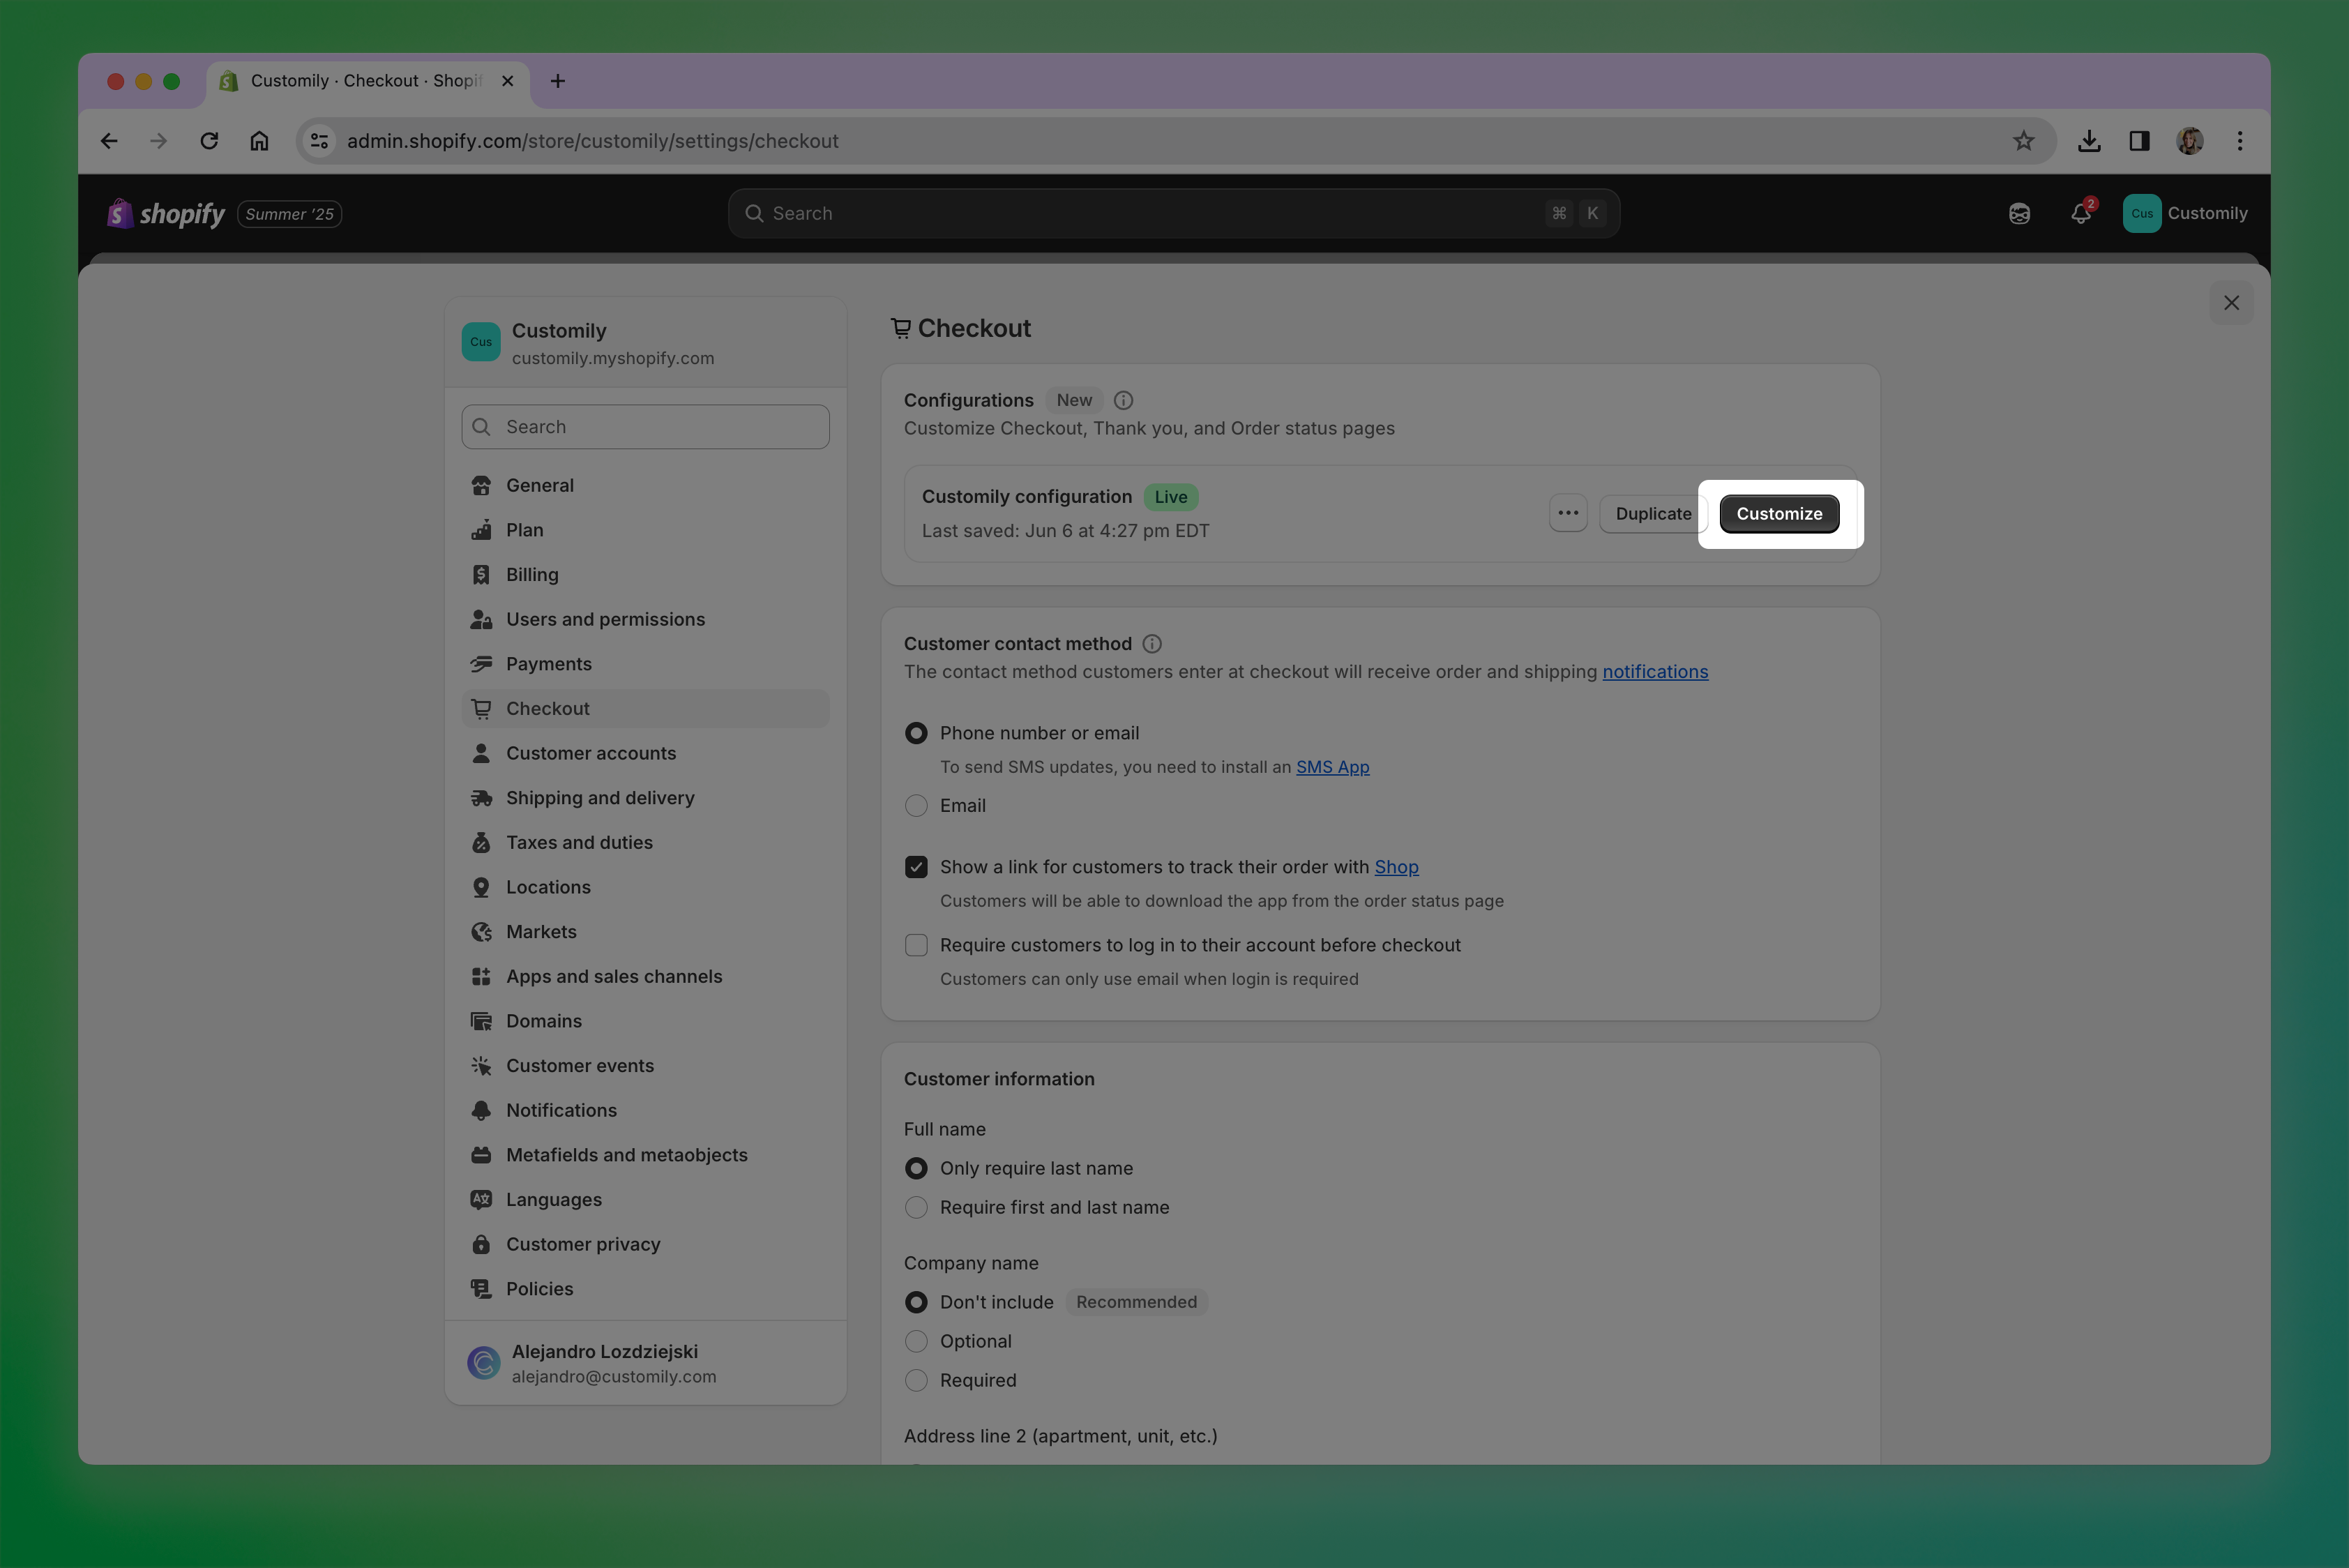The height and width of the screenshot is (1568, 2349).
Task: Click the Configurations info icon
Action: pyautogui.click(x=1123, y=400)
